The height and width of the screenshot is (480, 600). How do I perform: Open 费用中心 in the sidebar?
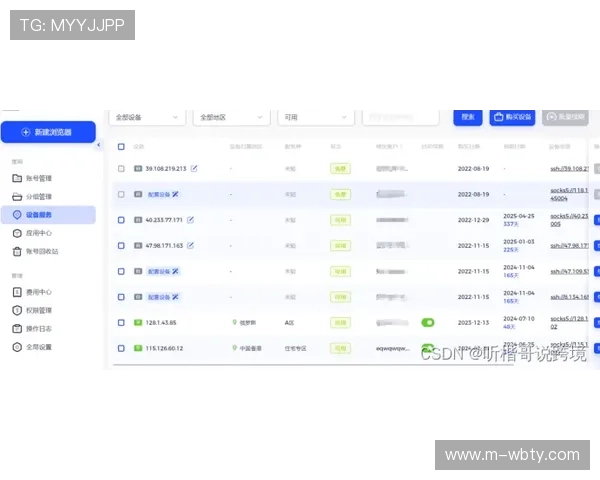coord(39,292)
